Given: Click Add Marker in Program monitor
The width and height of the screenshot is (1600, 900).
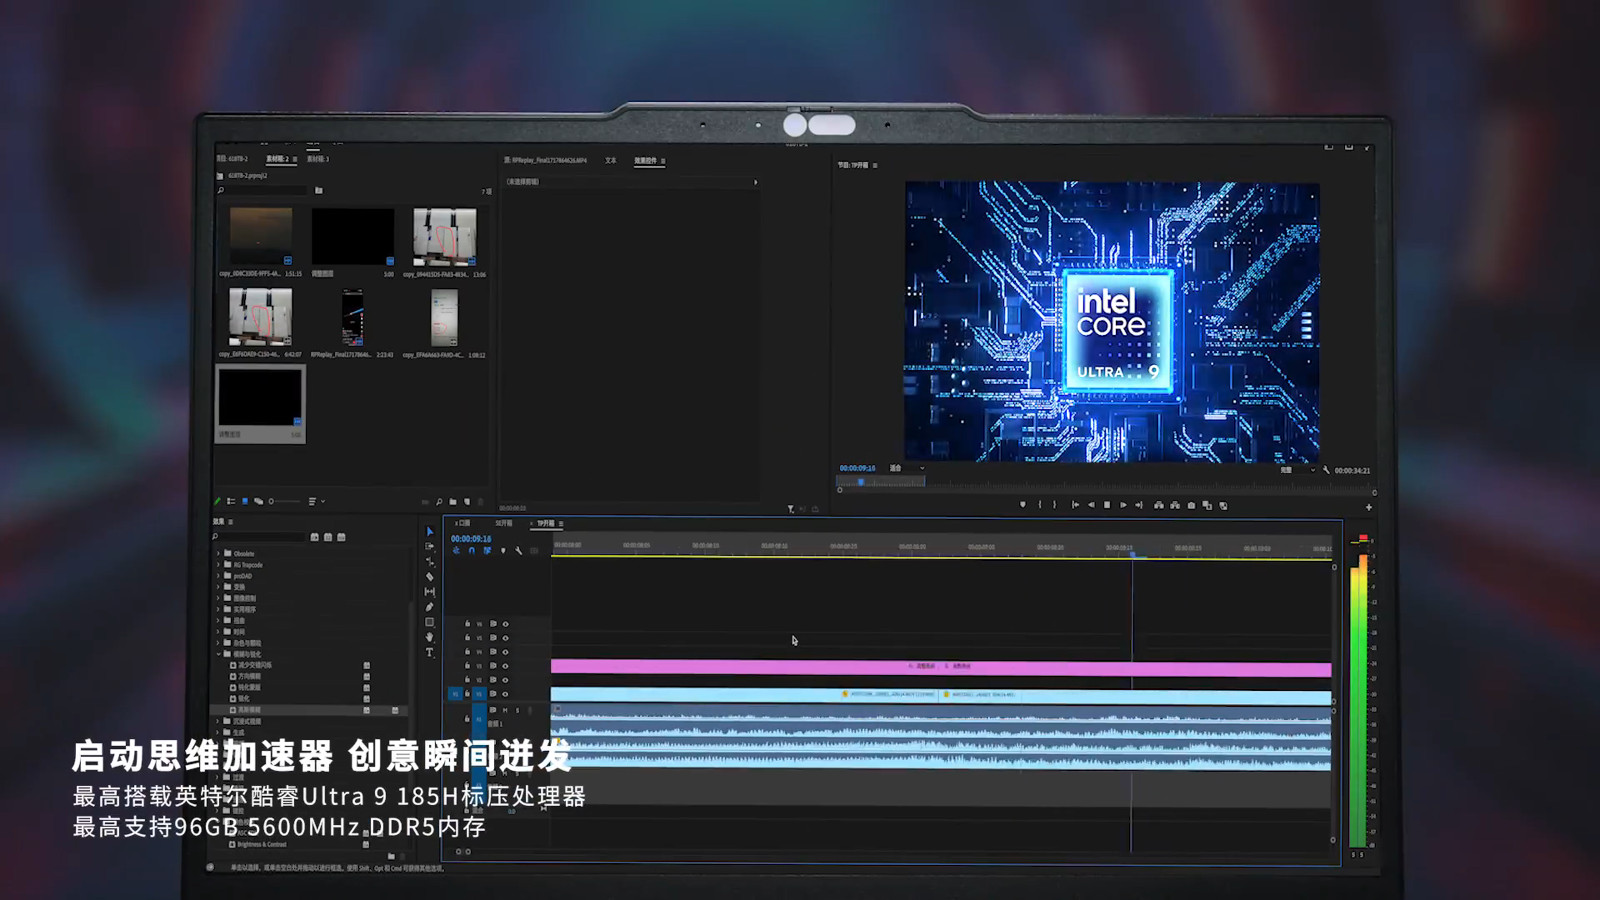Looking at the screenshot, I should click(1022, 505).
